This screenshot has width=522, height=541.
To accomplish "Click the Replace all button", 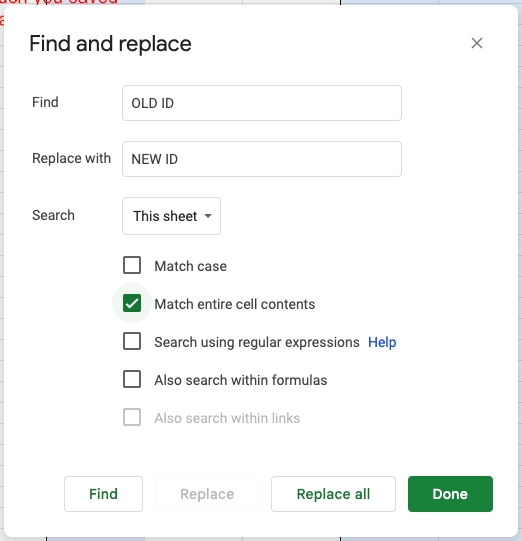I will click(x=333, y=494).
